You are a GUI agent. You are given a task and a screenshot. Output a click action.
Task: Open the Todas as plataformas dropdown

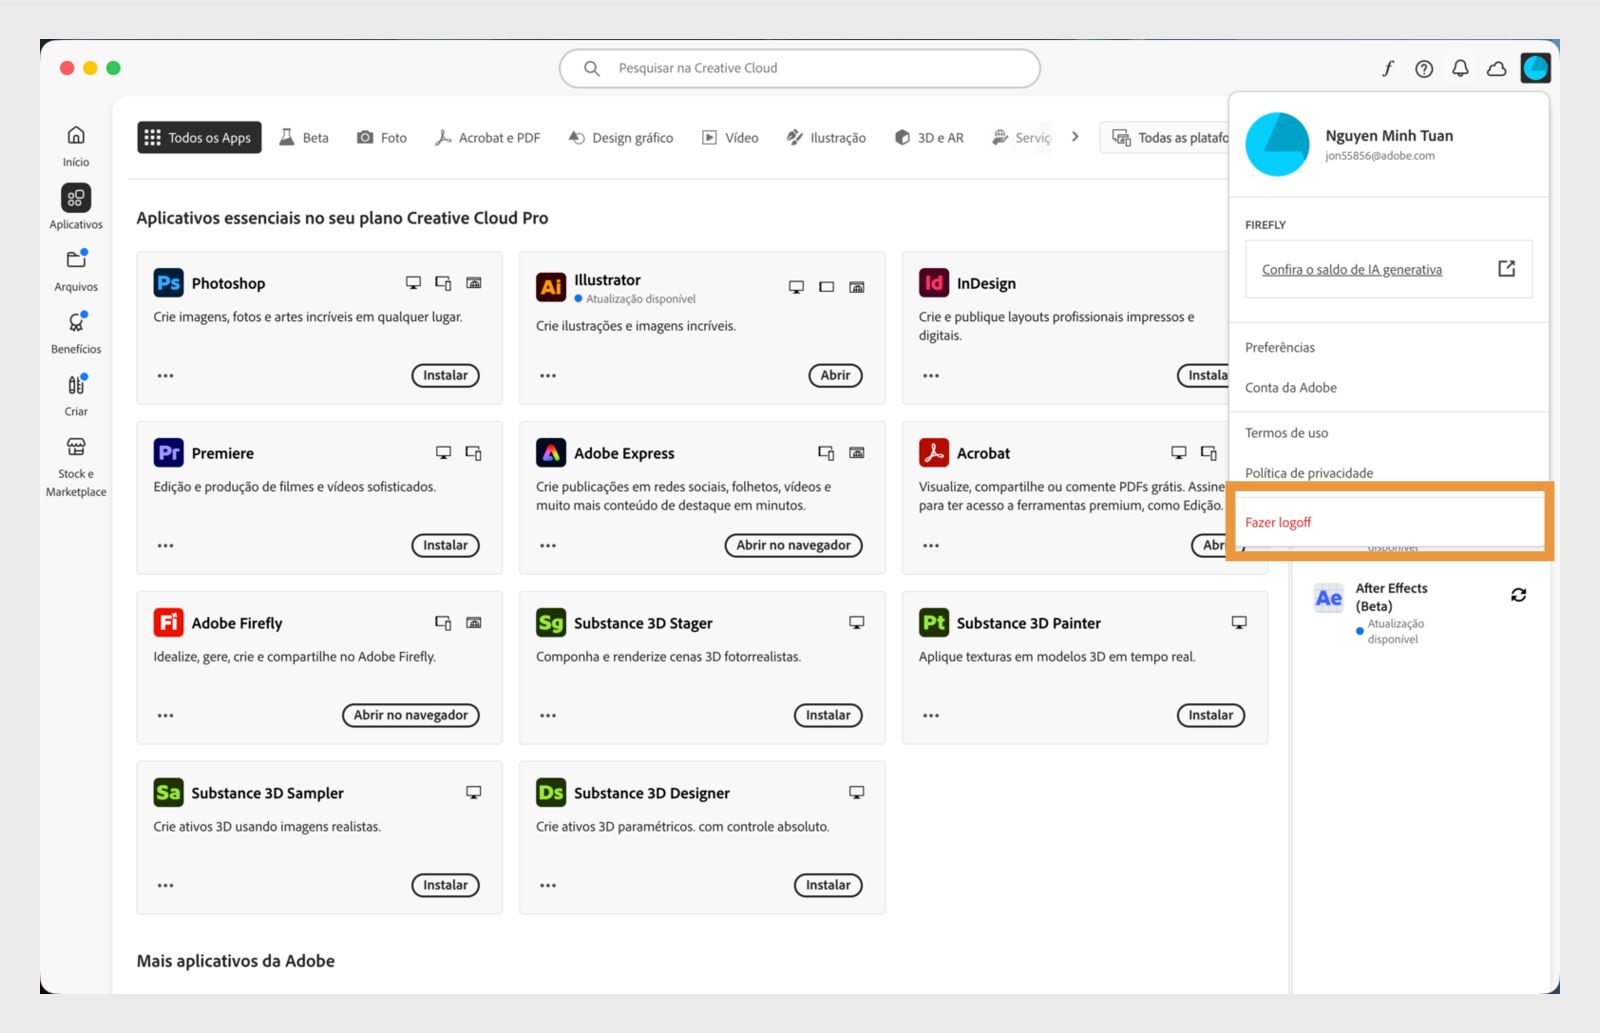pos(1166,137)
